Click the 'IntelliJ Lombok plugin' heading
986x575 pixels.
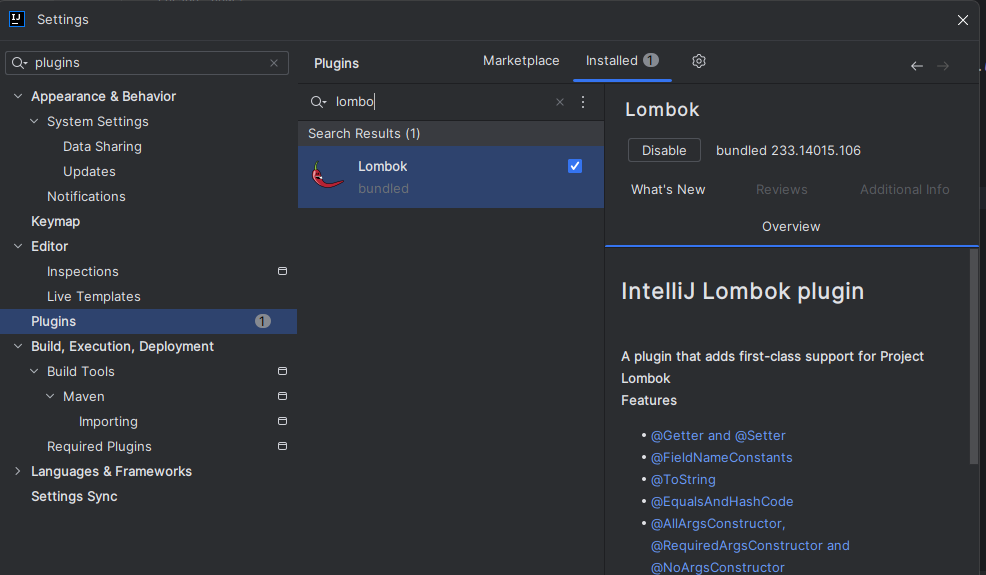(743, 291)
